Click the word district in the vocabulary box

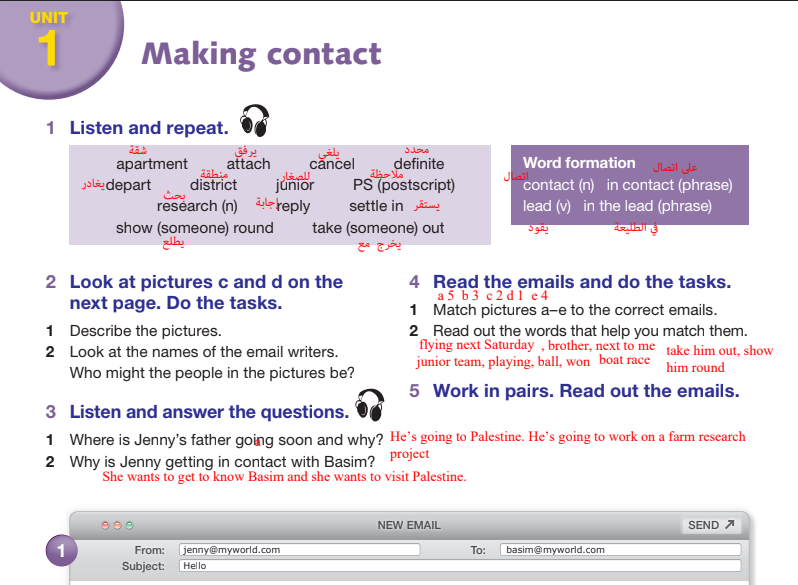point(213,185)
